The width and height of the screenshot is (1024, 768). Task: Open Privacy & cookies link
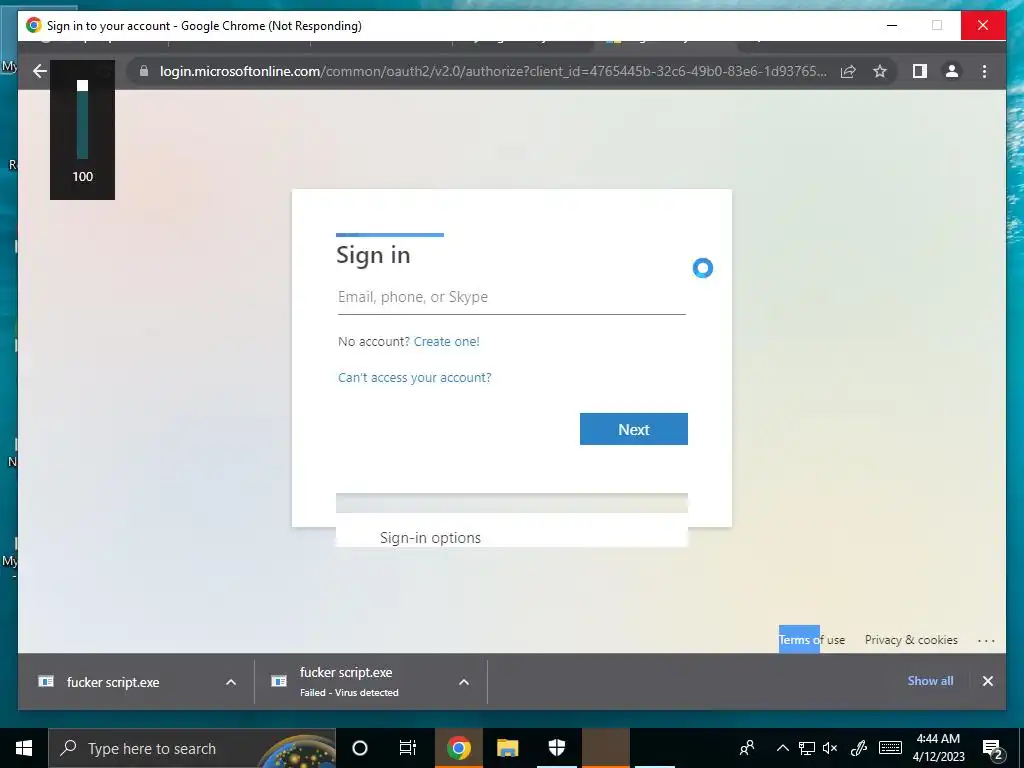911,640
